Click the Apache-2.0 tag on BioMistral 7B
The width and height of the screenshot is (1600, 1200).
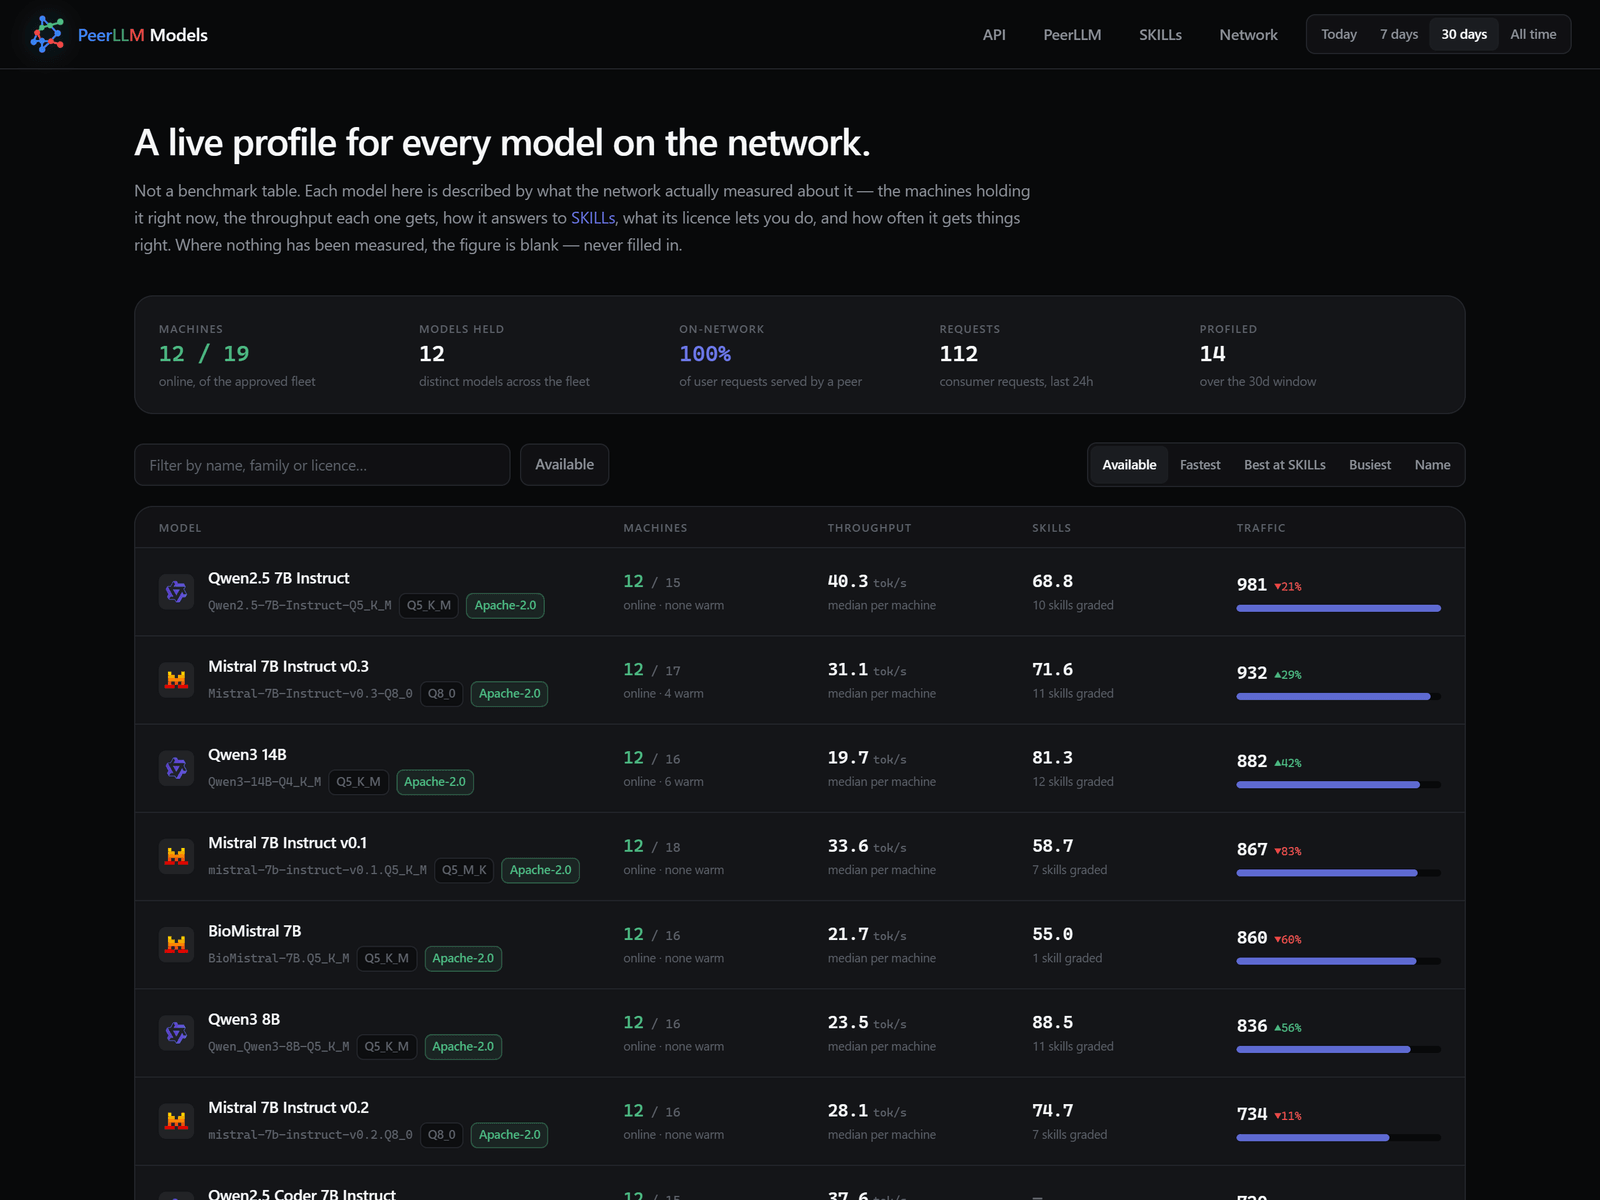pos(463,958)
